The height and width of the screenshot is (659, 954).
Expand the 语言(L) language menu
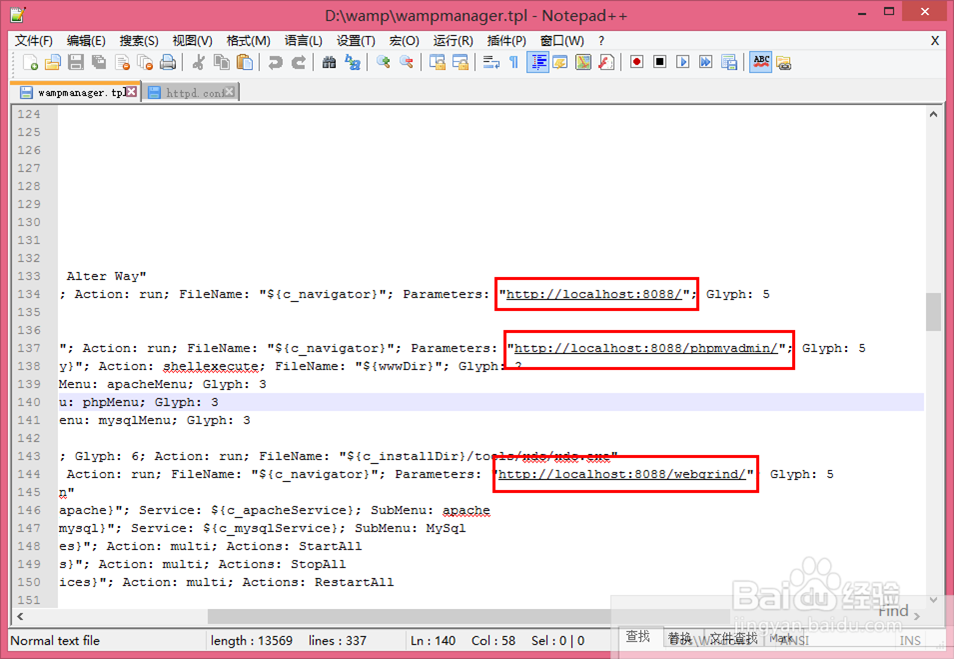point(303,41)
